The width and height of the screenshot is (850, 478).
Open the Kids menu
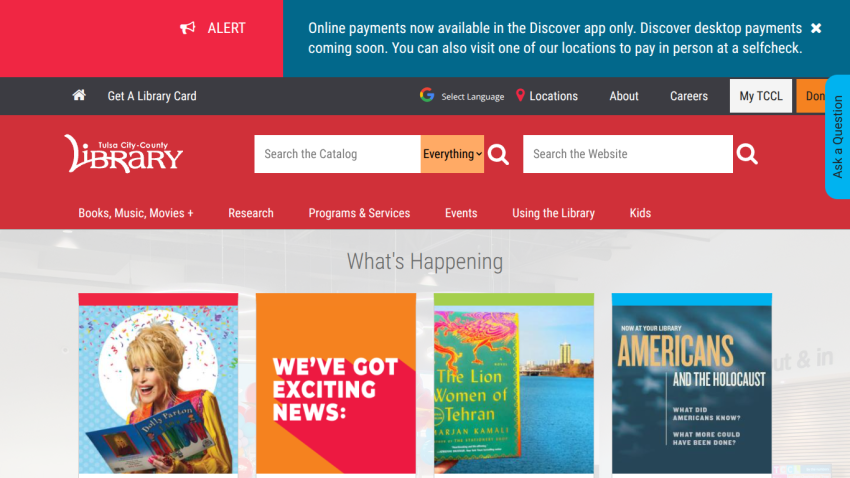[x=640, y=213]
